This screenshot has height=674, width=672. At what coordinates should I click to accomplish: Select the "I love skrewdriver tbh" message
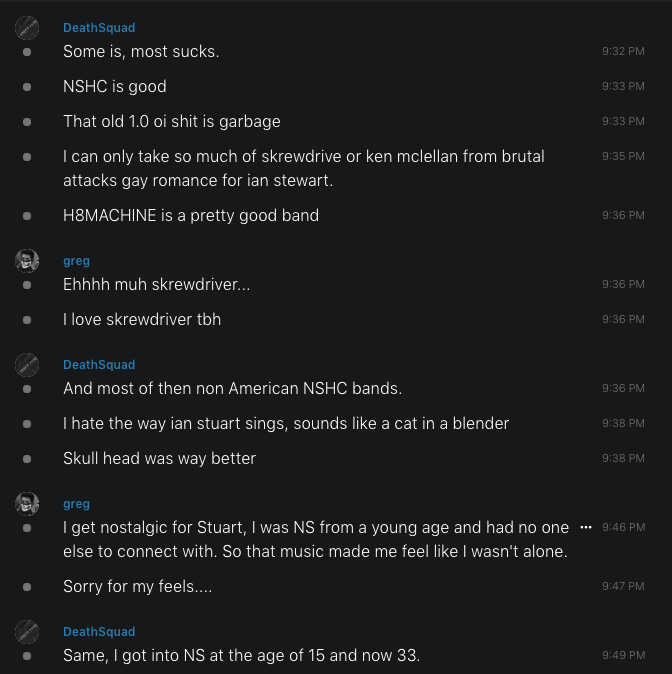point(142,319)
